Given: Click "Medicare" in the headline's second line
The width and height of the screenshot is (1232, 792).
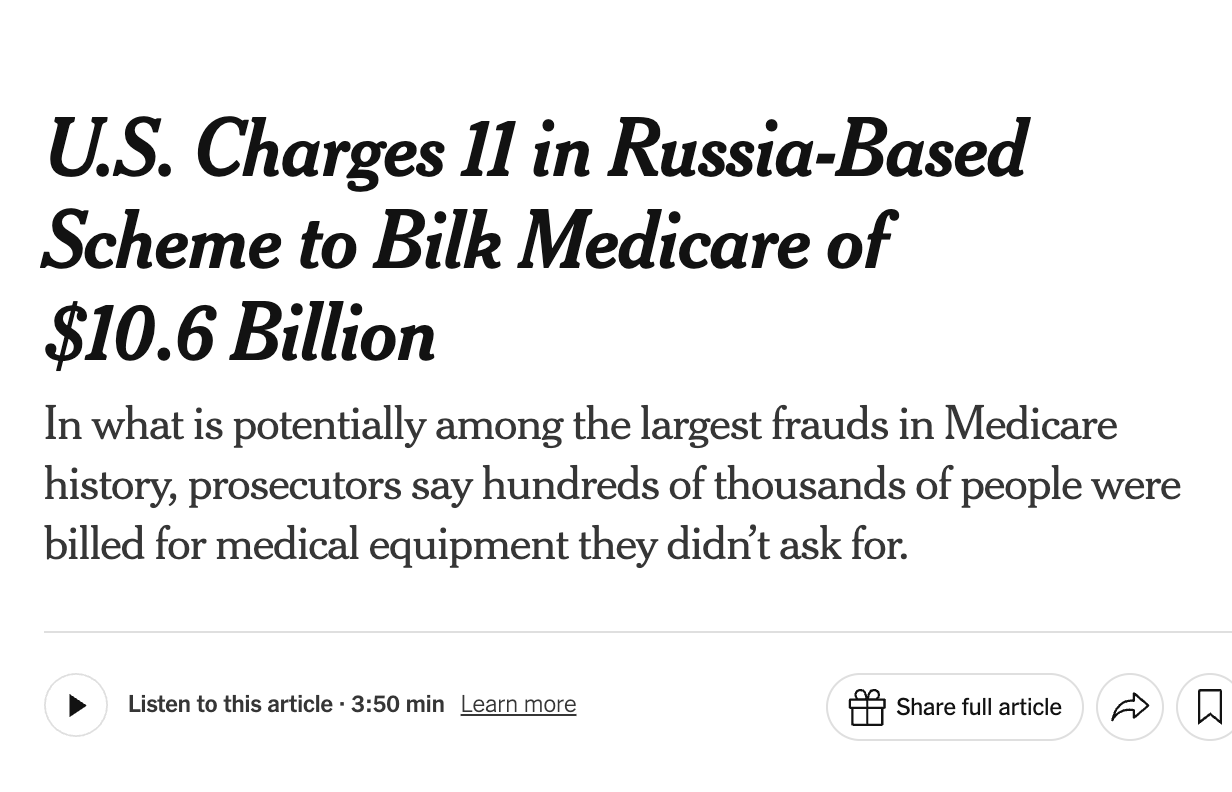Looking at the screenshot, I should [665, 243].
